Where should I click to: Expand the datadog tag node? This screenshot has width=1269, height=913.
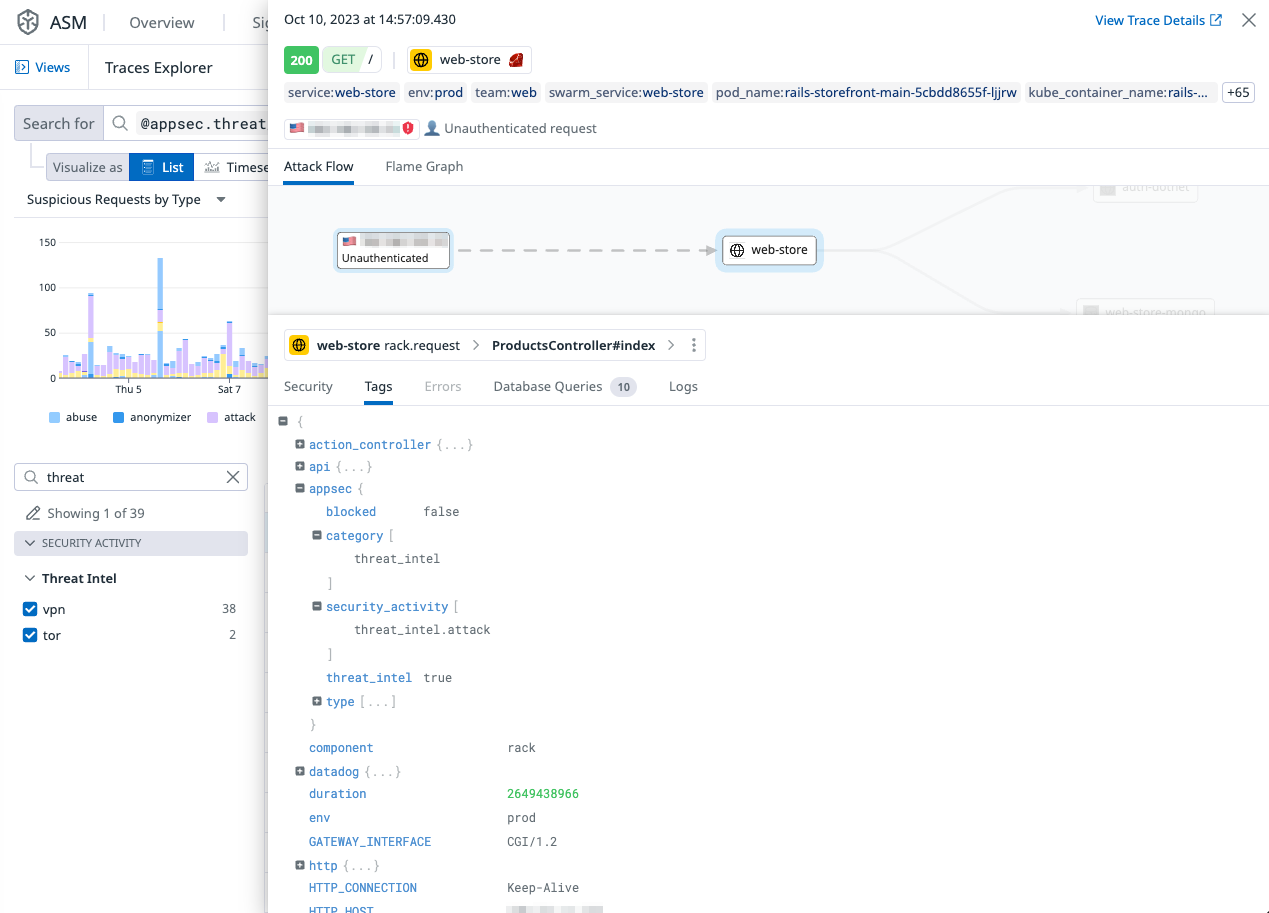pos(300,771)
